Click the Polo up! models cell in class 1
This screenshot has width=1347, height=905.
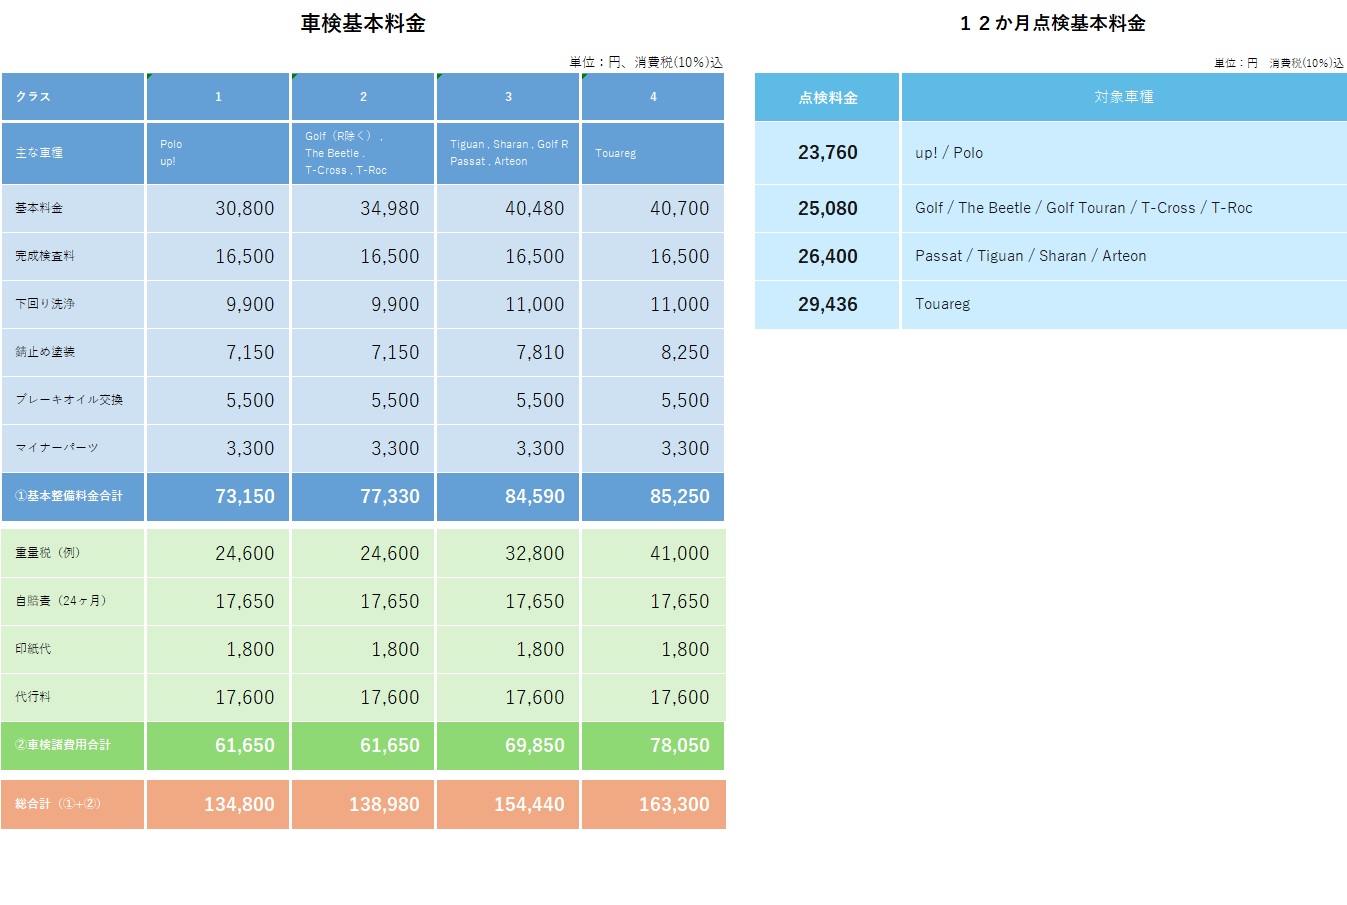click(x=218, y=153)
